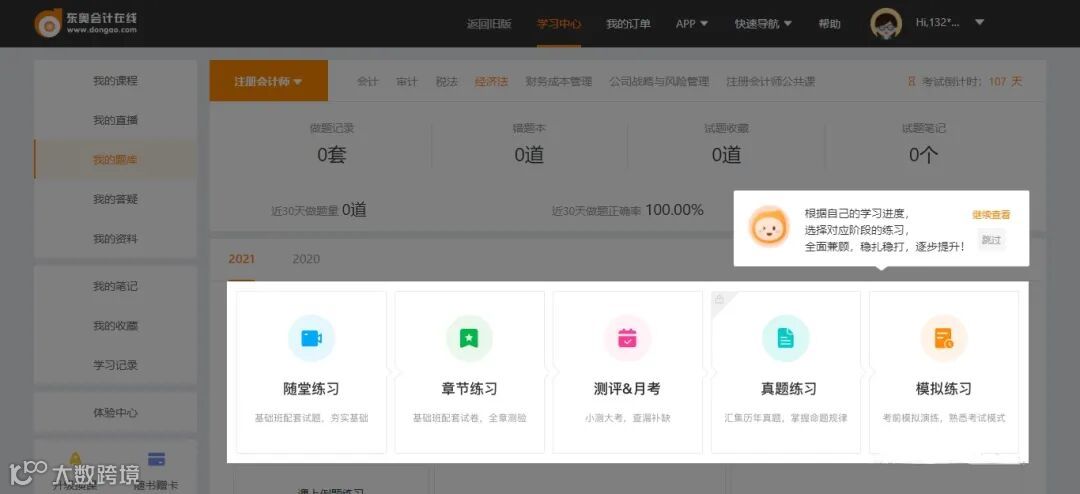Image resolution: width=1080 pixels, height=494 pixels.
Task: Switch to the 财务成本管理 subject tab
Action: click(x=559, y=81)
